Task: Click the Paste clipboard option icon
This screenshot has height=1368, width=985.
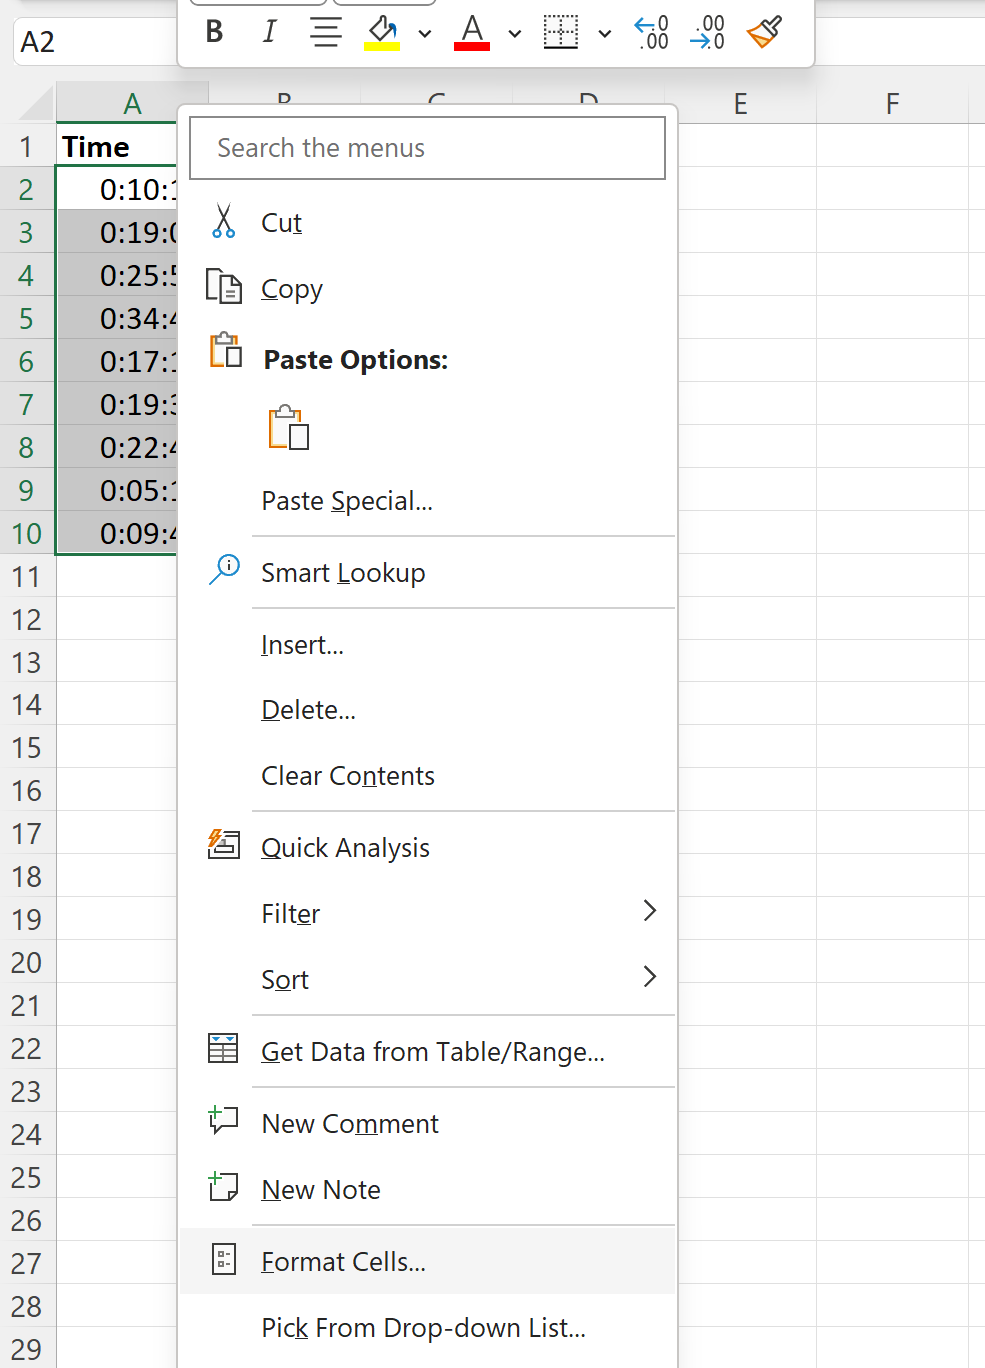Action: pos(288,428)
